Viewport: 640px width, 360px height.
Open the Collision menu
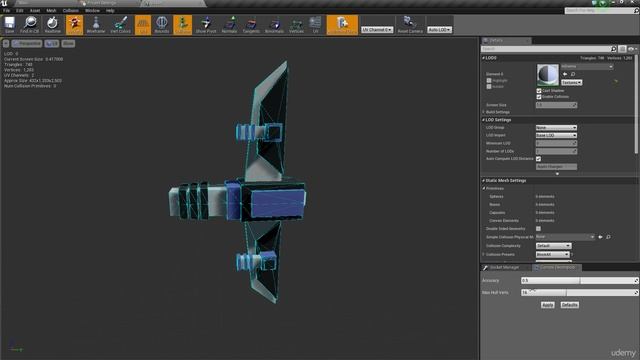(x=71, y=11)
